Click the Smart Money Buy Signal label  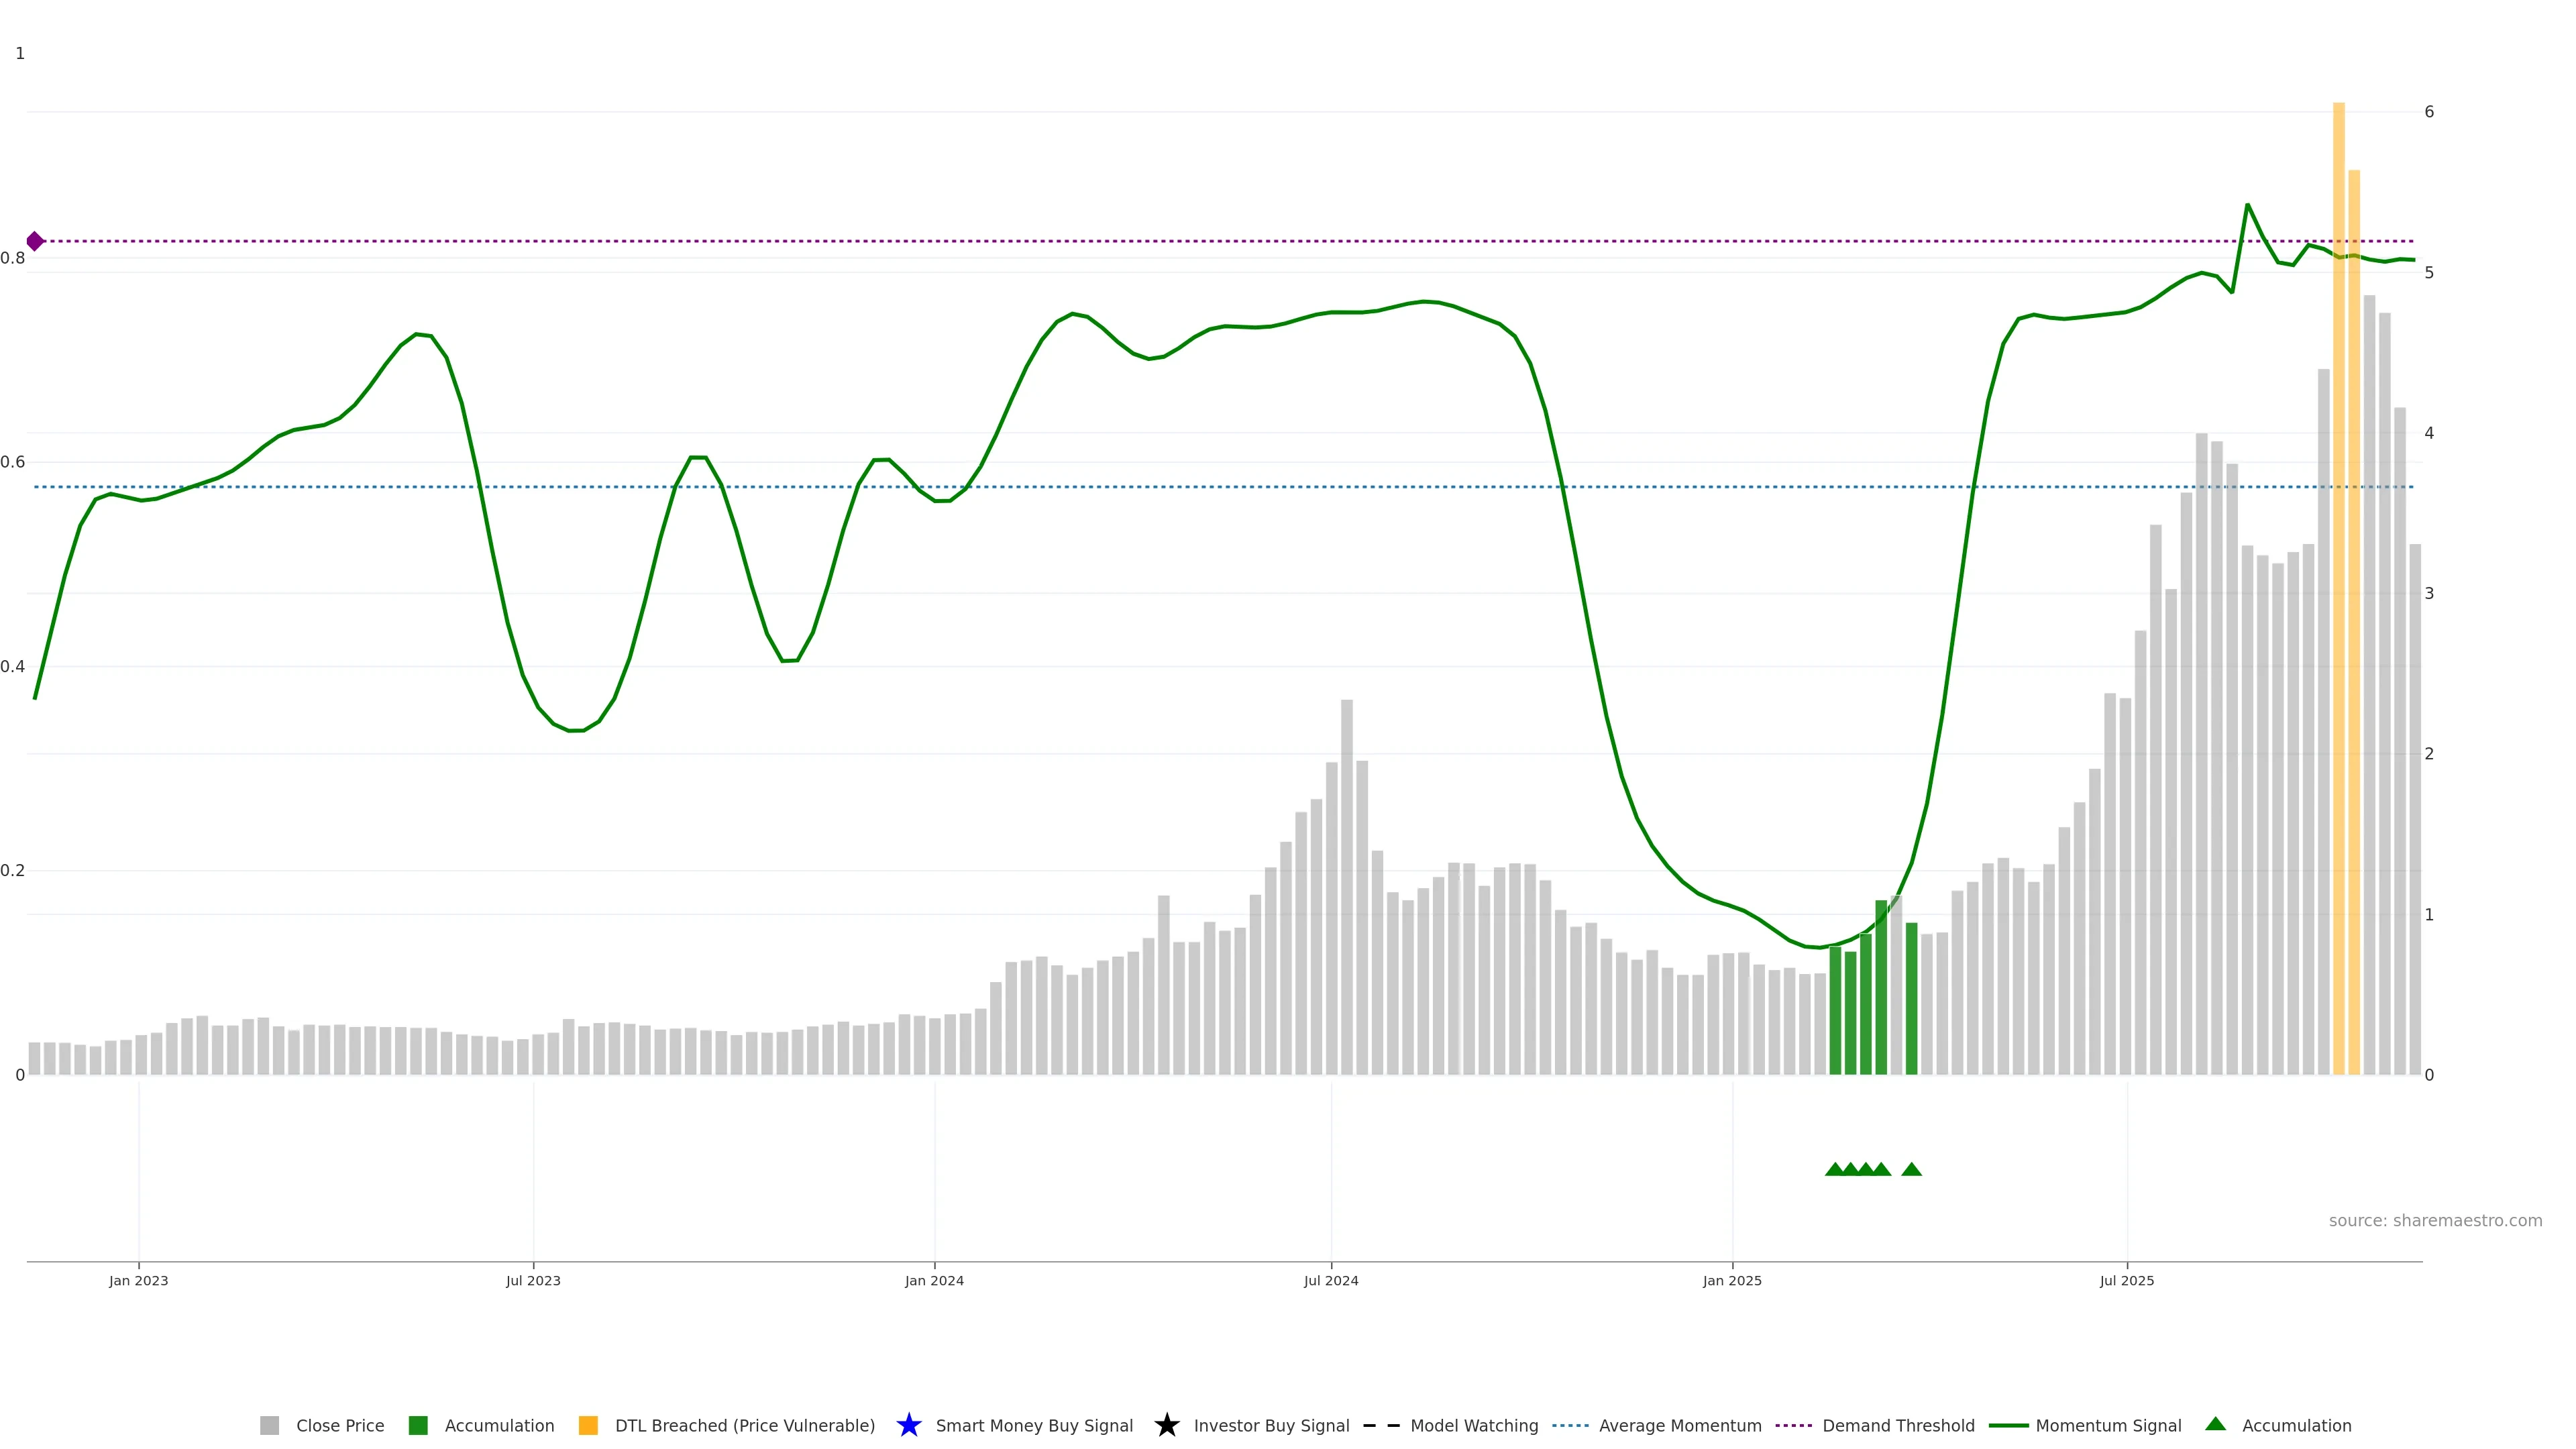[1034, 1425]
